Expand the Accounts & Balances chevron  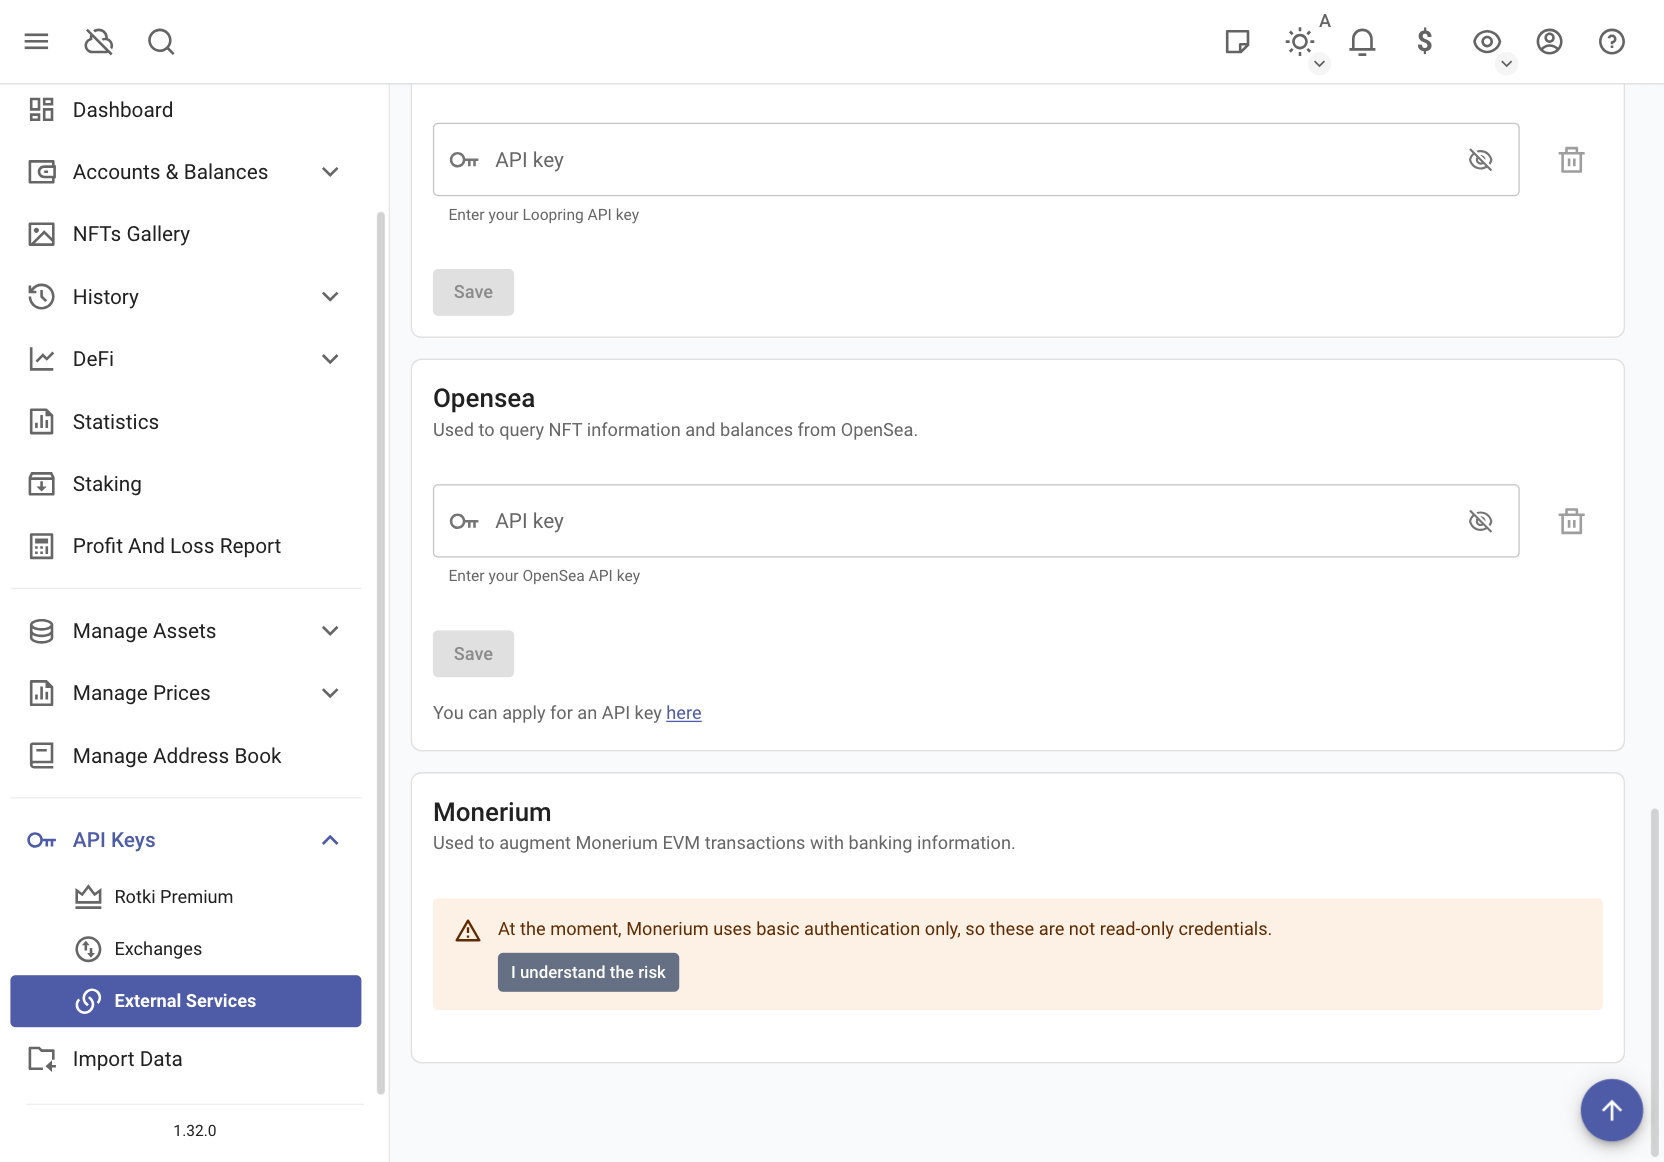coord(330,172)
